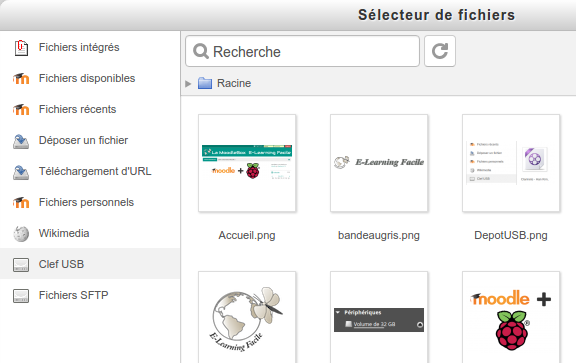Screen dimensions: 576x363
Task: Click the magnifier icon in the search box
Action: point(201,51)
